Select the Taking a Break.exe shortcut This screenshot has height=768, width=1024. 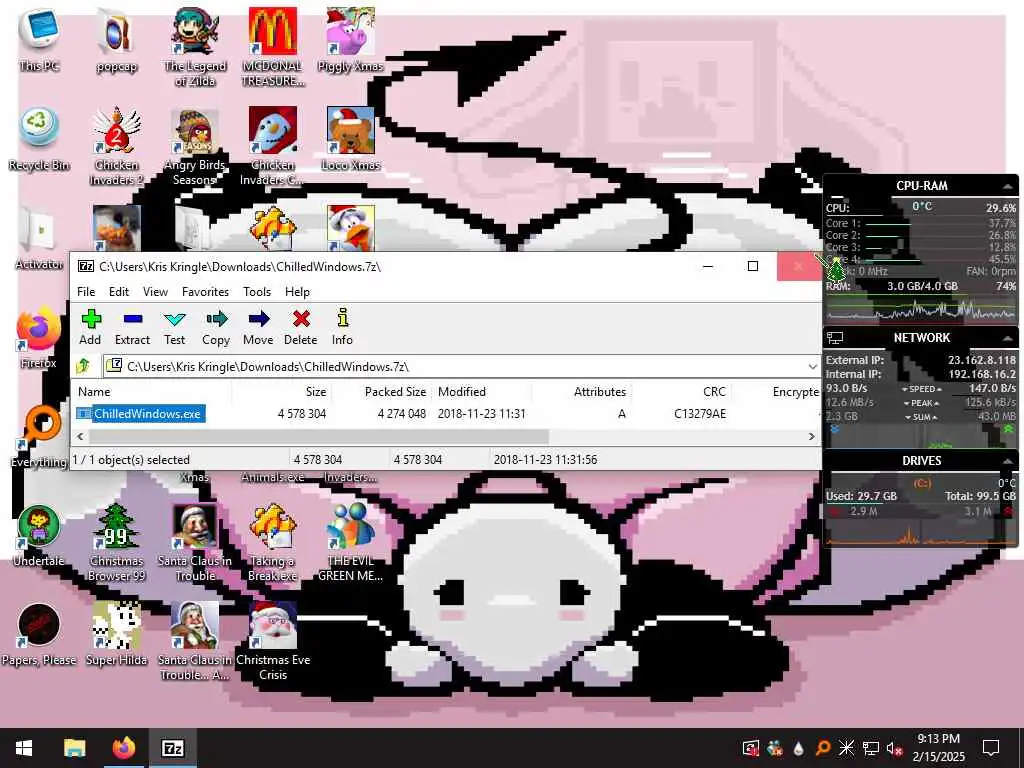click(x=273, y=542)
